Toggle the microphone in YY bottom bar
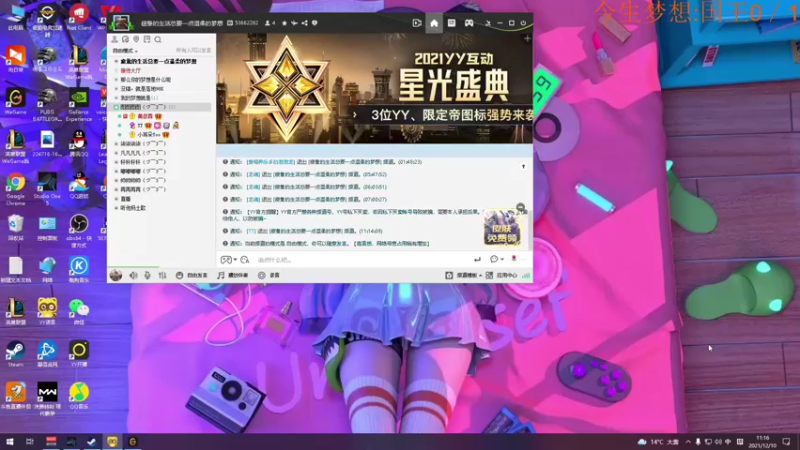Viewport: 800px width, 450px height. tap(147, 276)
